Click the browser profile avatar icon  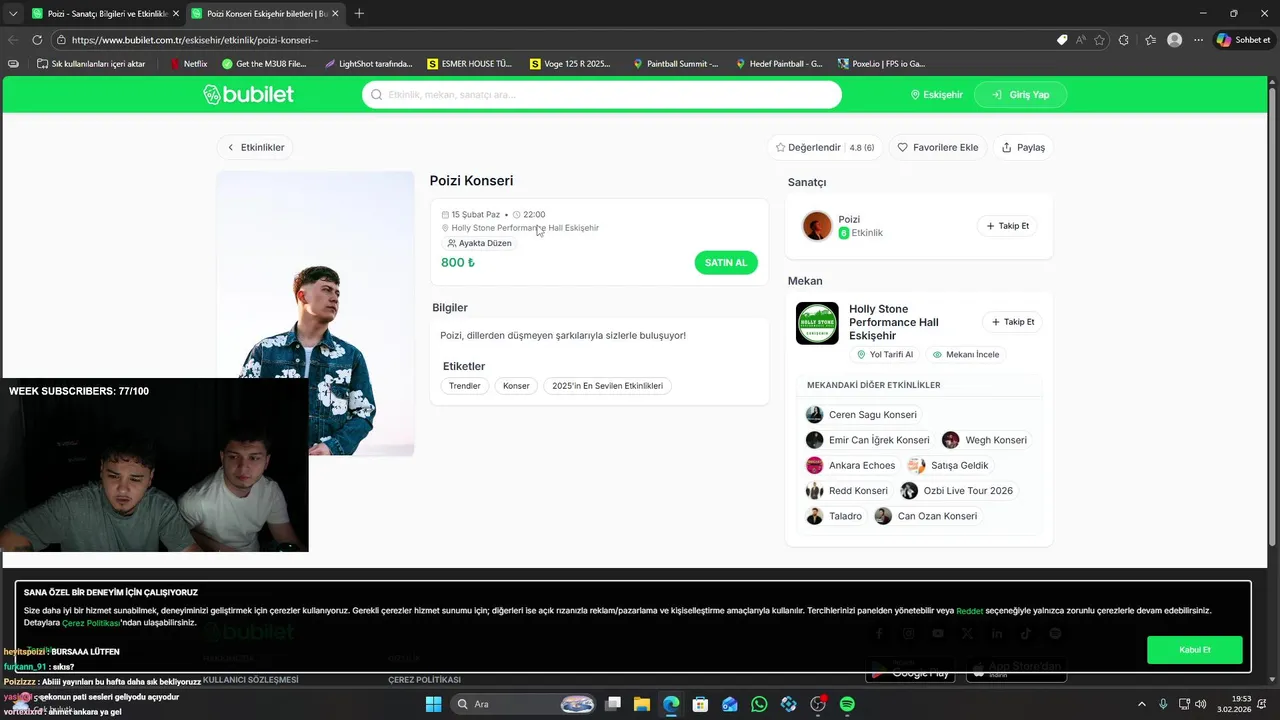(x=1174, y=40)
